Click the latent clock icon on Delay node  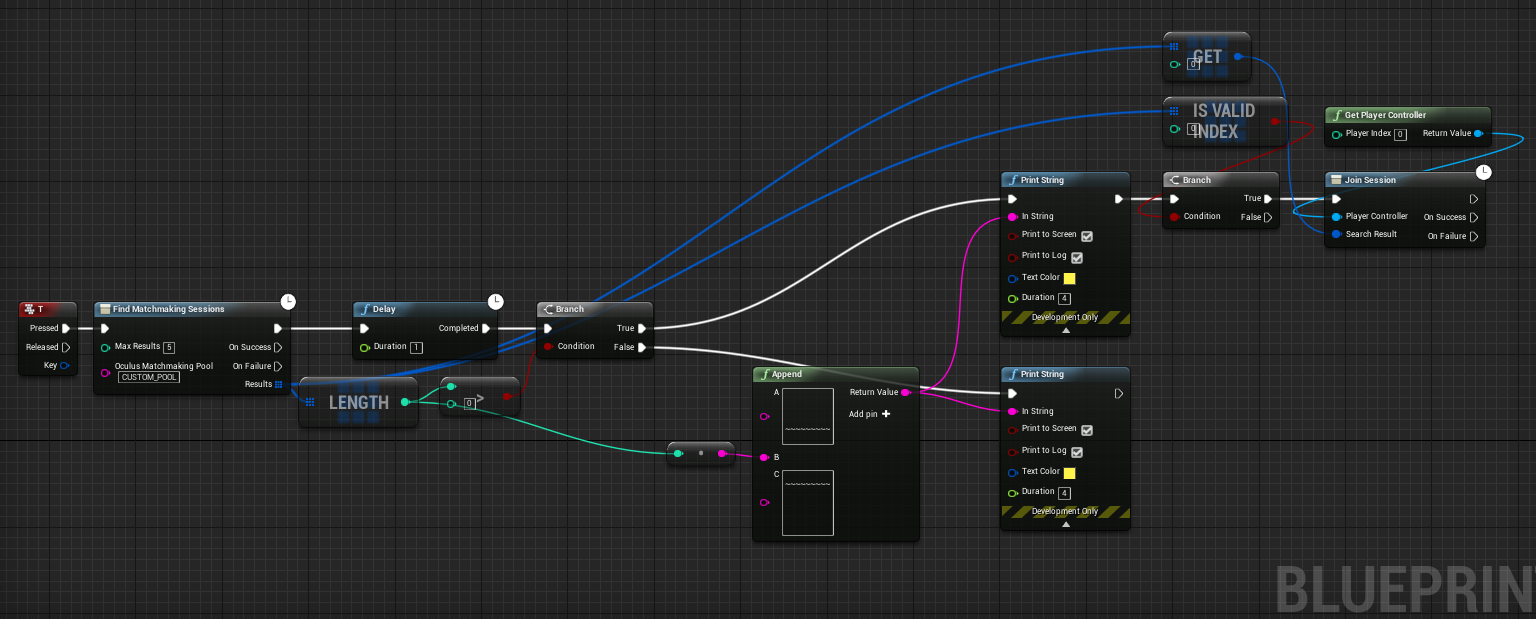click(x=495, y=301)
